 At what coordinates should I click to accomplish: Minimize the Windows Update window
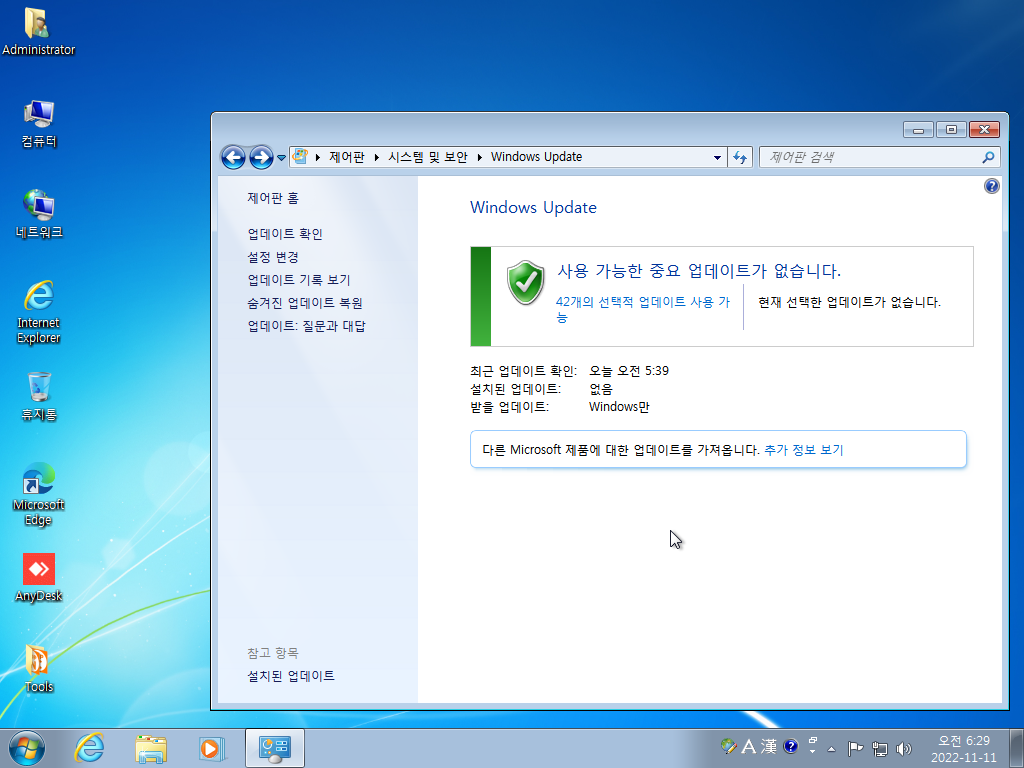pyautogui.click(x=918, y=130)
